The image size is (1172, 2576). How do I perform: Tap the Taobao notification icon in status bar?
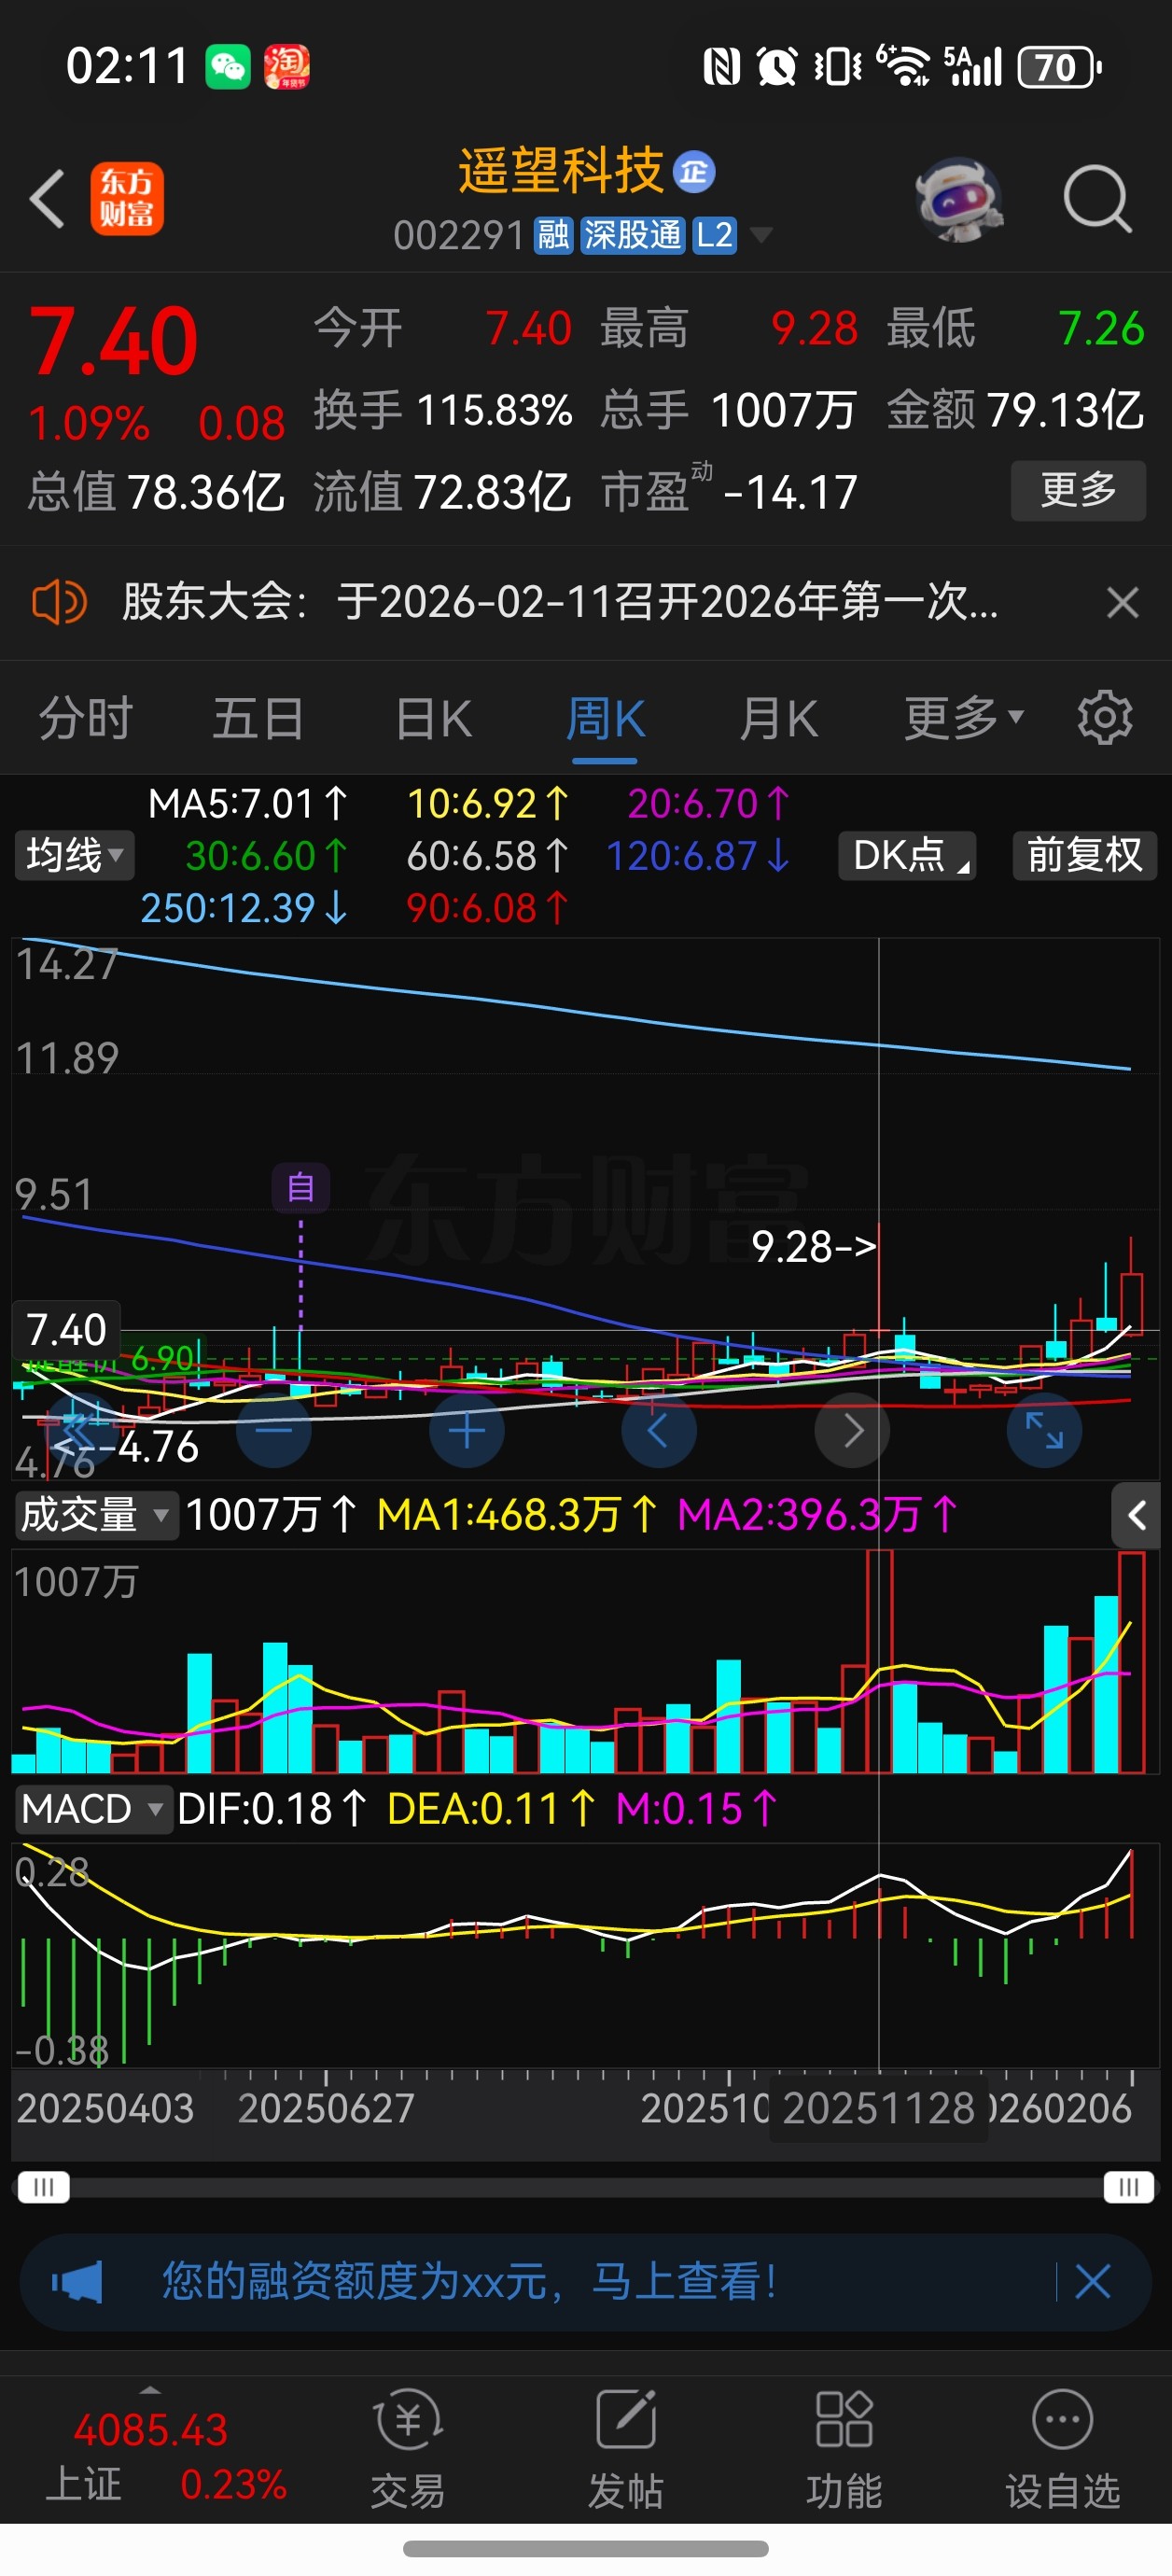click(287, 67)
